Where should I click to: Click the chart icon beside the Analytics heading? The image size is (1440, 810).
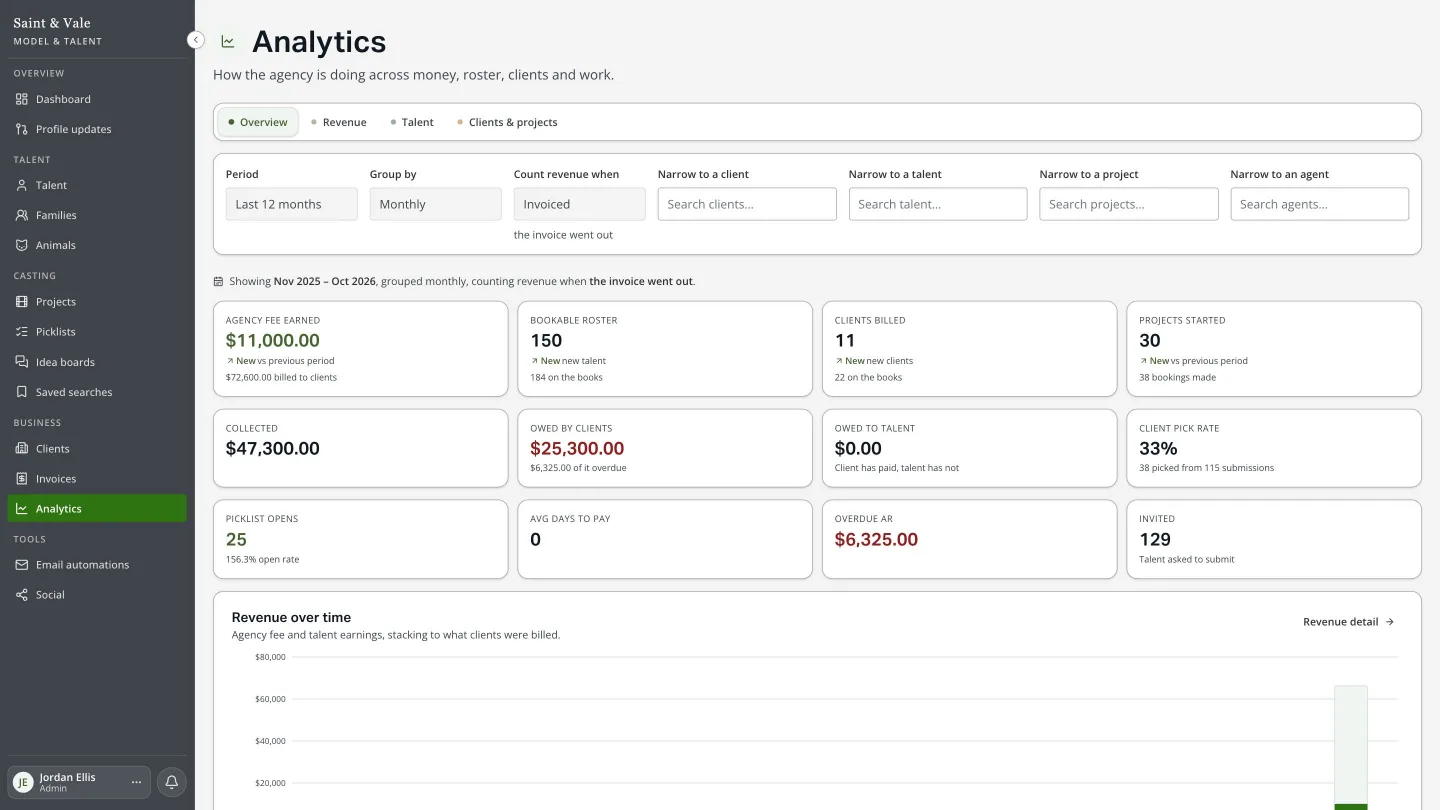tap(228, 42)
